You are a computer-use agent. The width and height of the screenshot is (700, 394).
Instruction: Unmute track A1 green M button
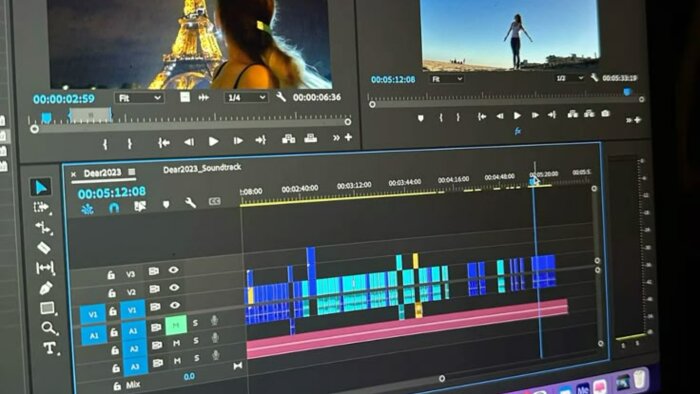(x=176, y=325)
